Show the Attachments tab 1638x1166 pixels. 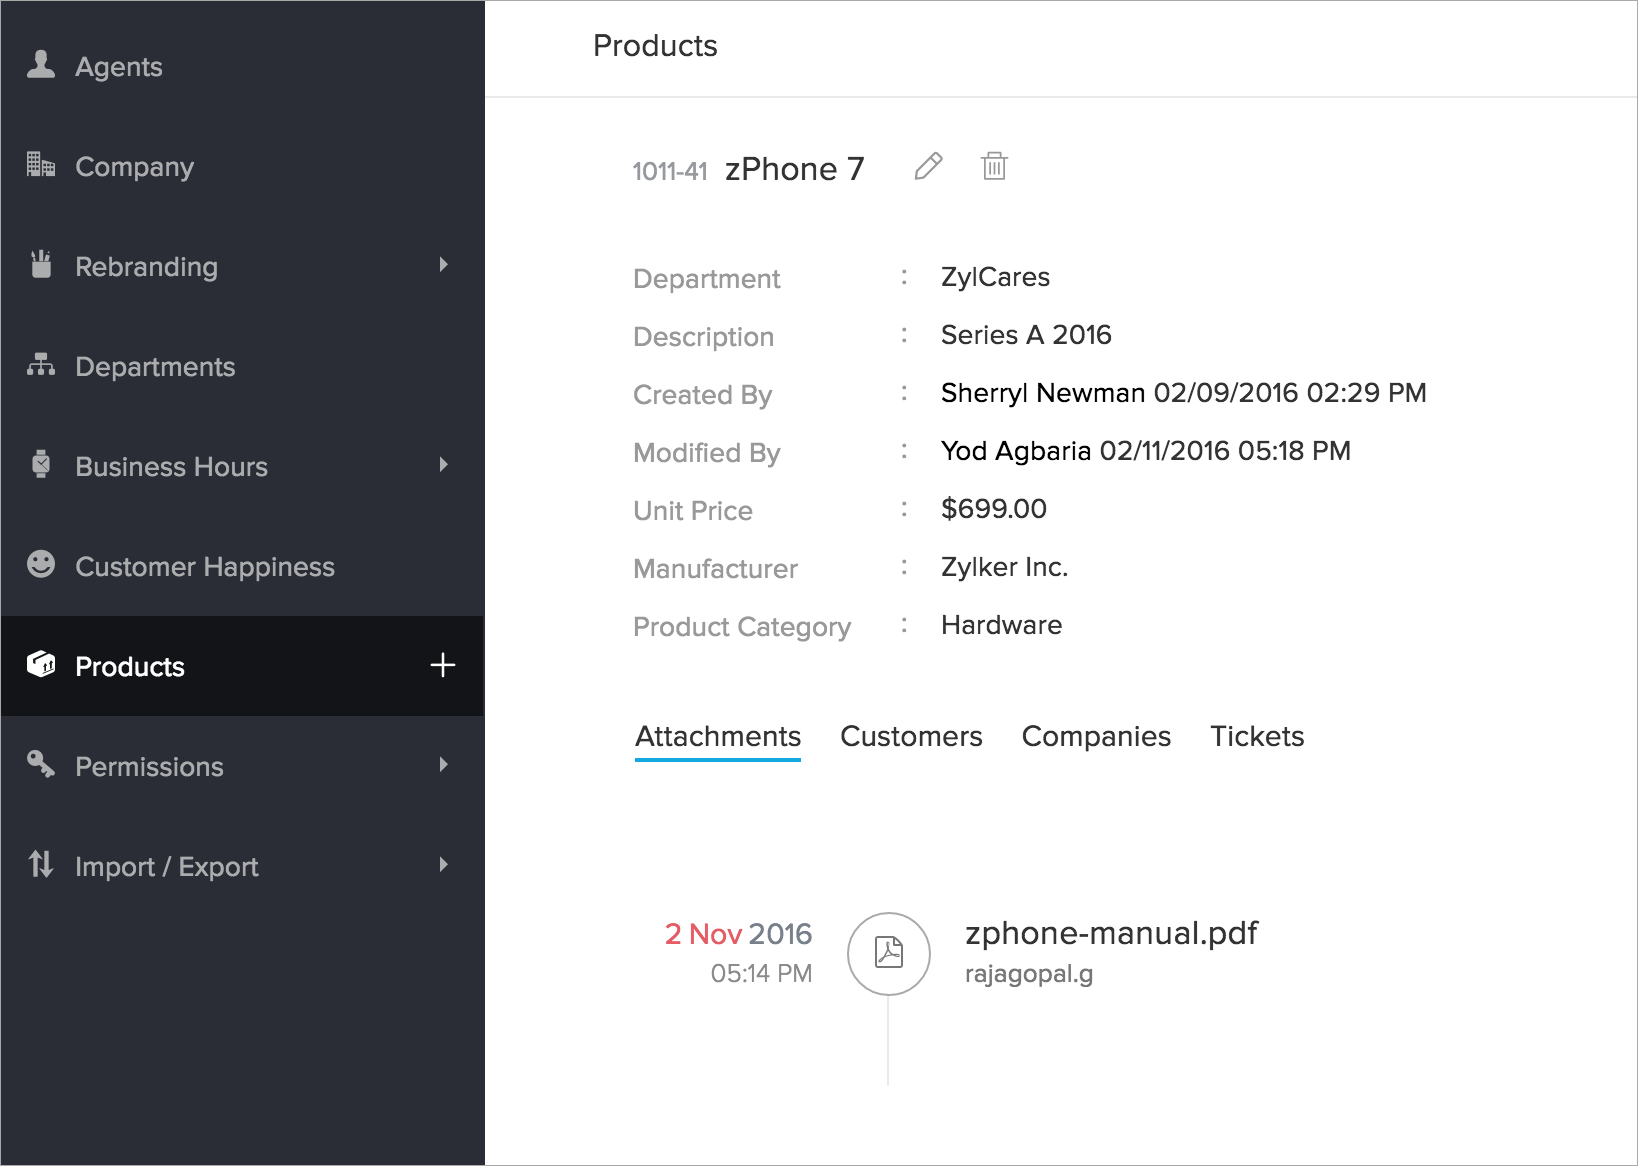[718, 737]
